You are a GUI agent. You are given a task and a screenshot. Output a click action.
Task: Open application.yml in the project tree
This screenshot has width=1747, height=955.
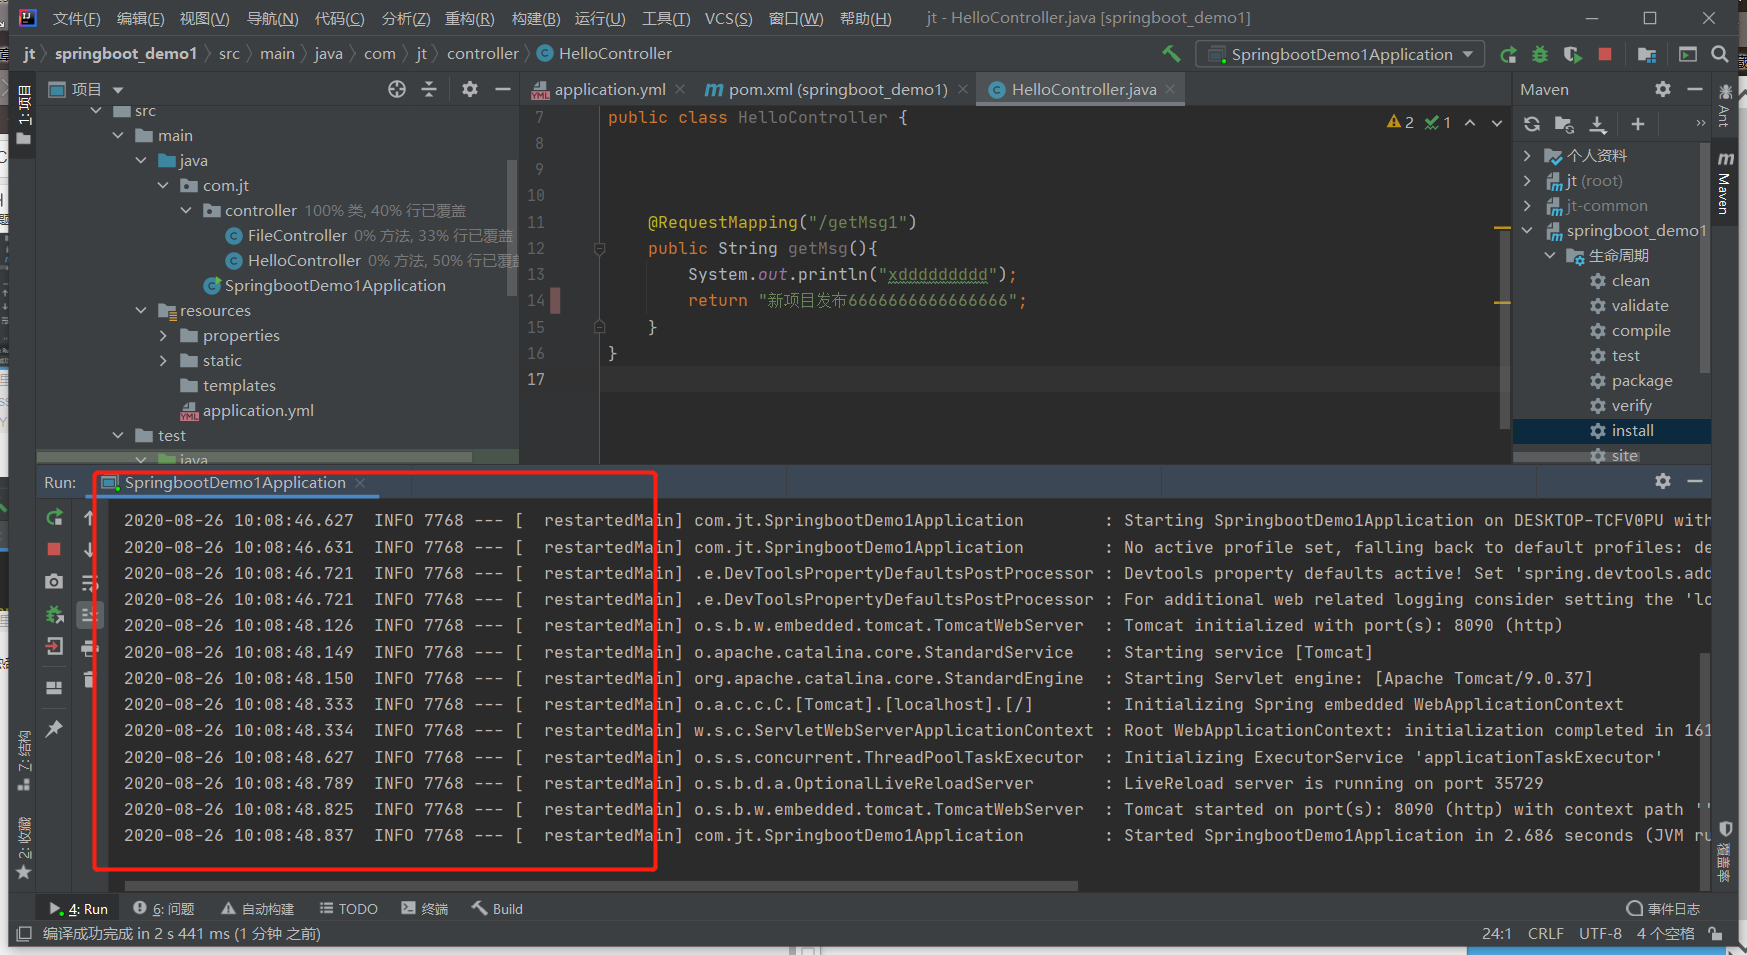click(258, 410)
